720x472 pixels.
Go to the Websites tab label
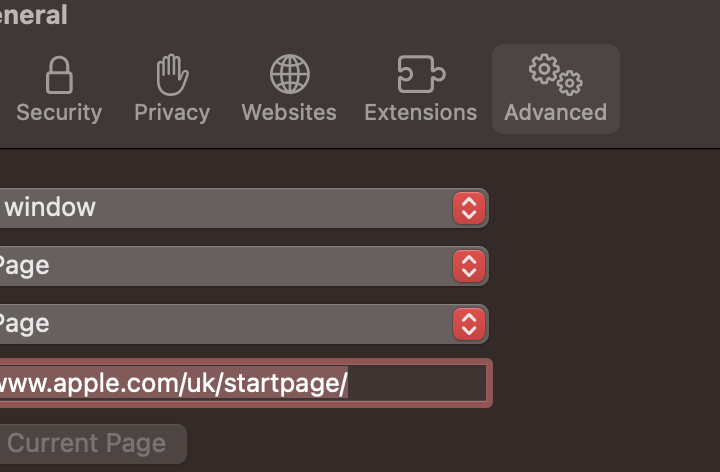[x=289, y=112]
